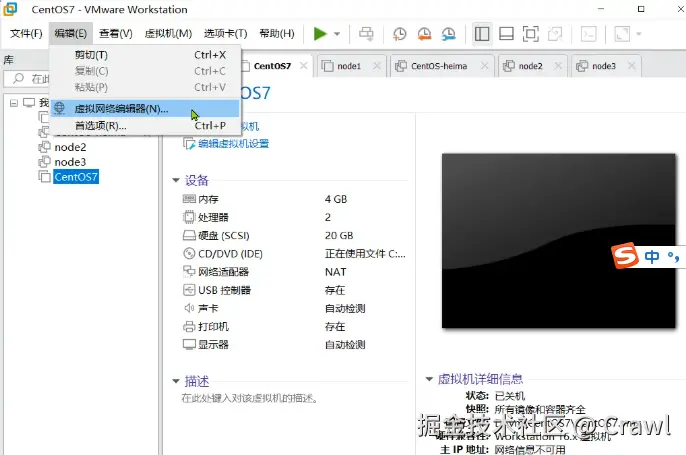686x455 pixels.
Task: Click the 处理器 device row
Action: click(x=294, y=217)
